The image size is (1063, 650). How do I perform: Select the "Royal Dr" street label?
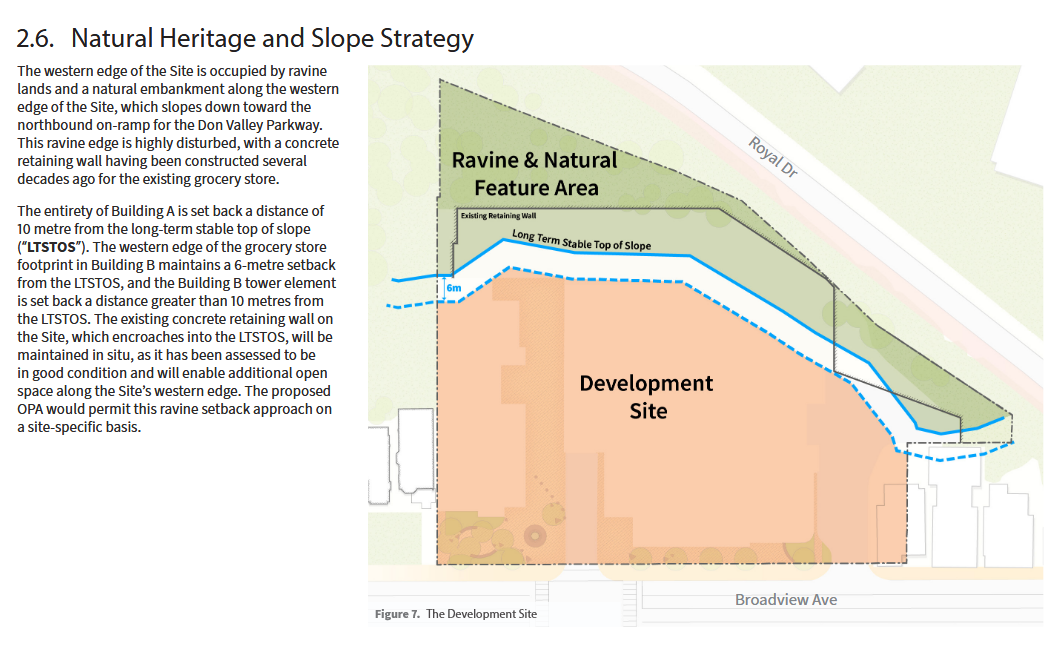click(775, 158)
